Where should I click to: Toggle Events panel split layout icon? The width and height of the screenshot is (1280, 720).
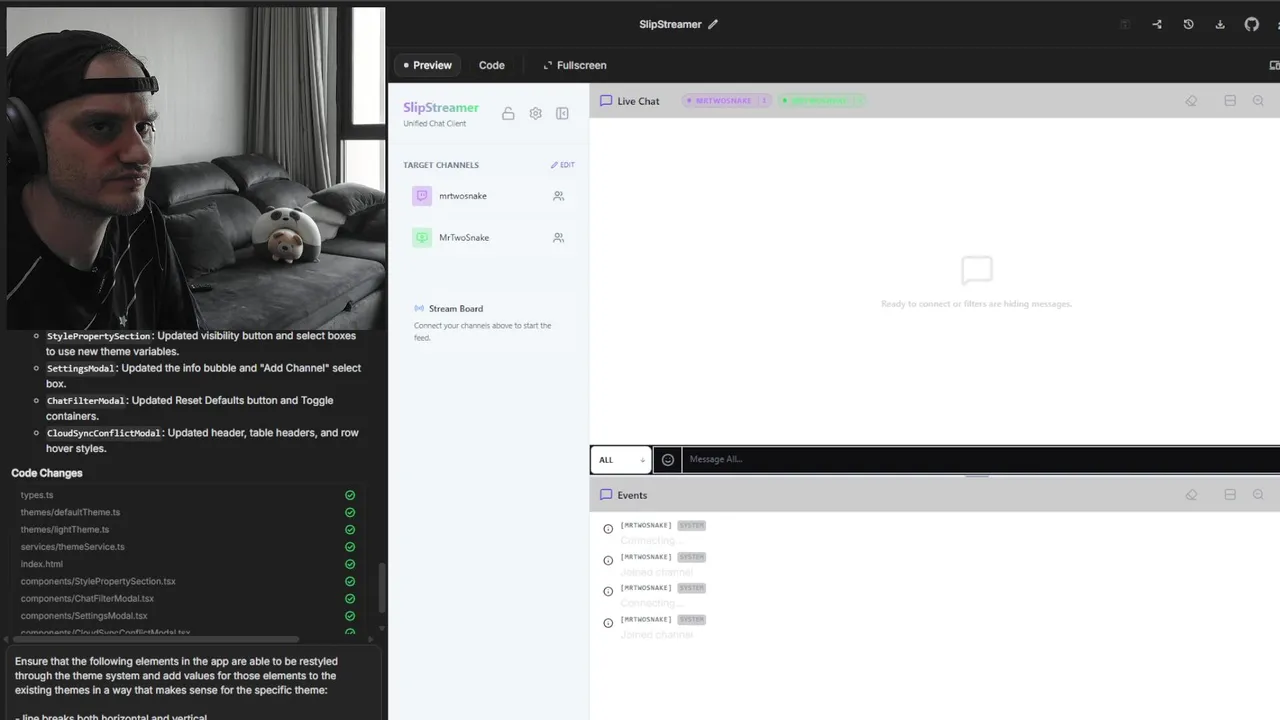click(1230, 495)
